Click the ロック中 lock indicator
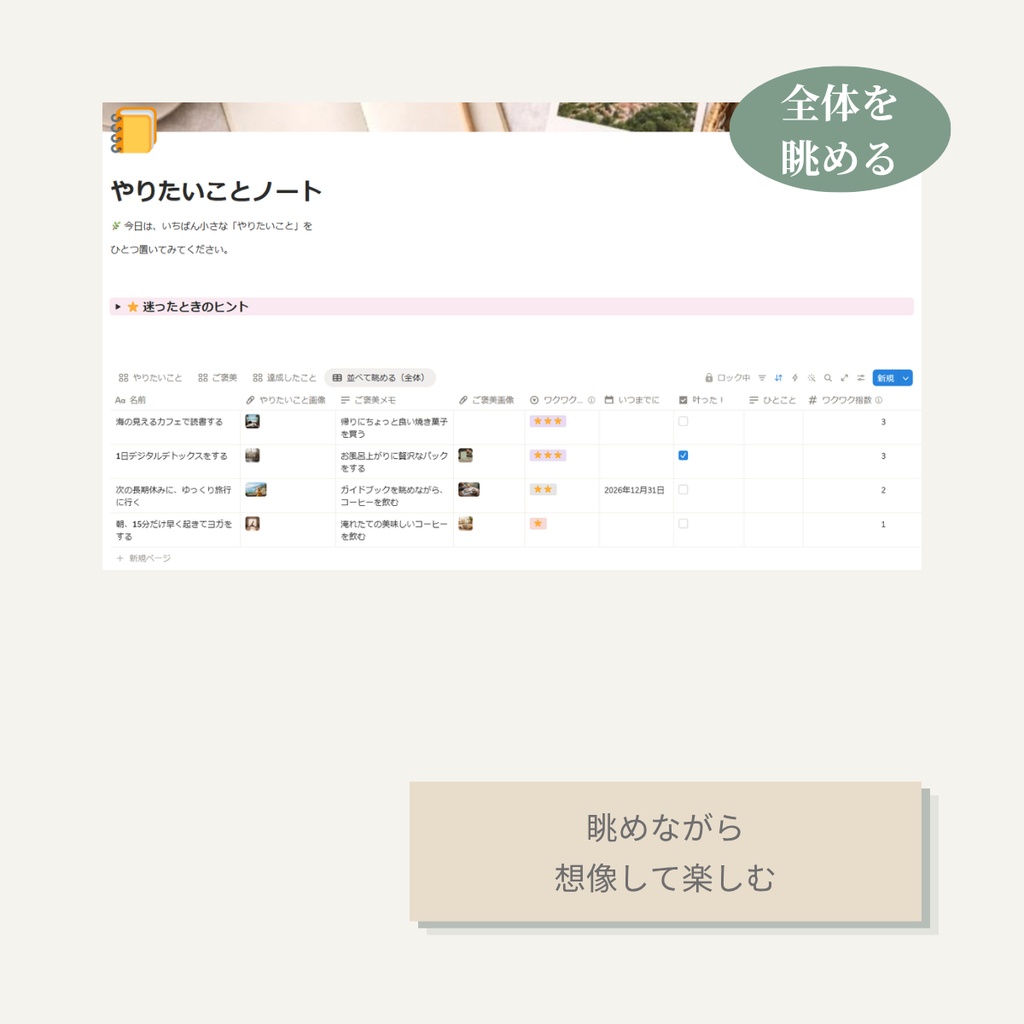The height and width of the screenshot is (1024, 1024). coord(727,377)
